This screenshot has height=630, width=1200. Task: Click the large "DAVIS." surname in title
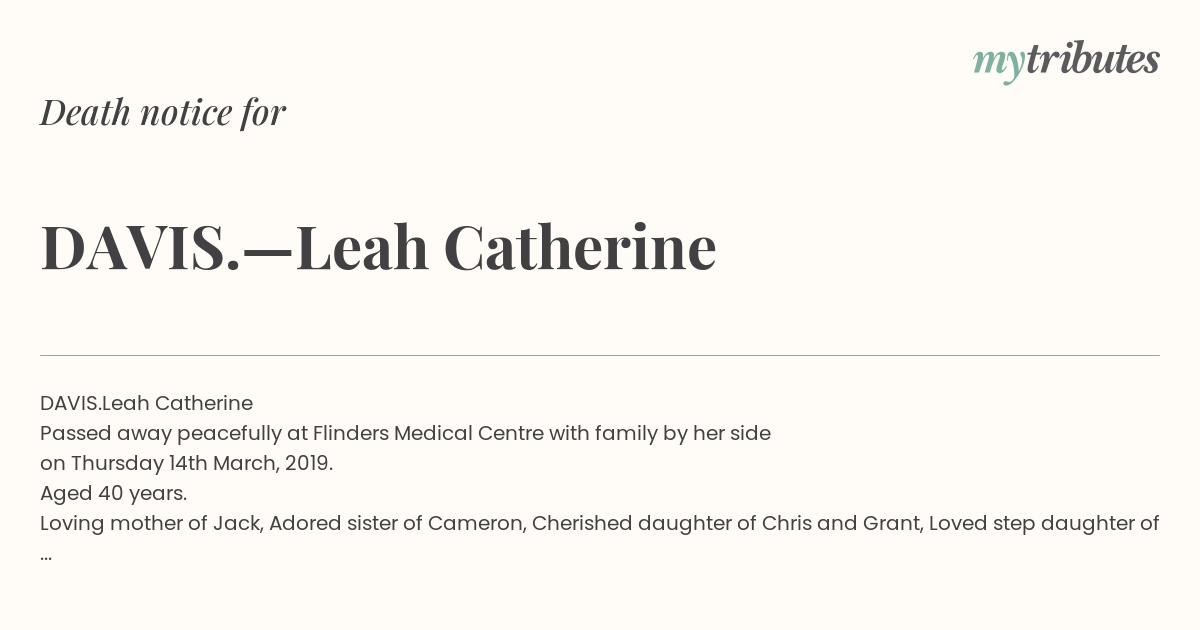pos(140,247)
